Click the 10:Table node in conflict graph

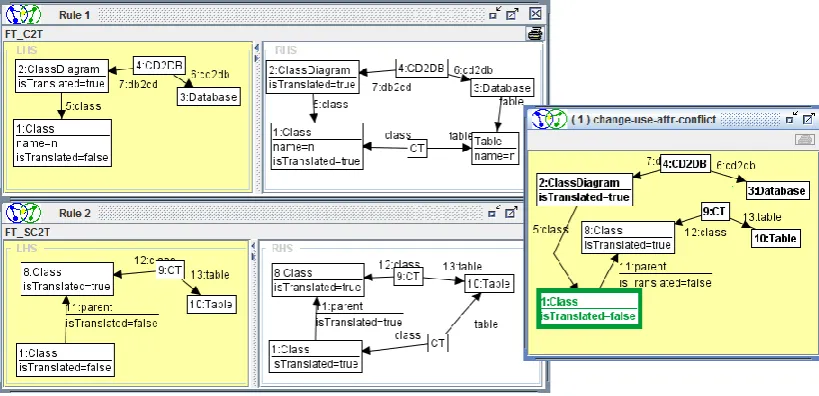point(776,238)
